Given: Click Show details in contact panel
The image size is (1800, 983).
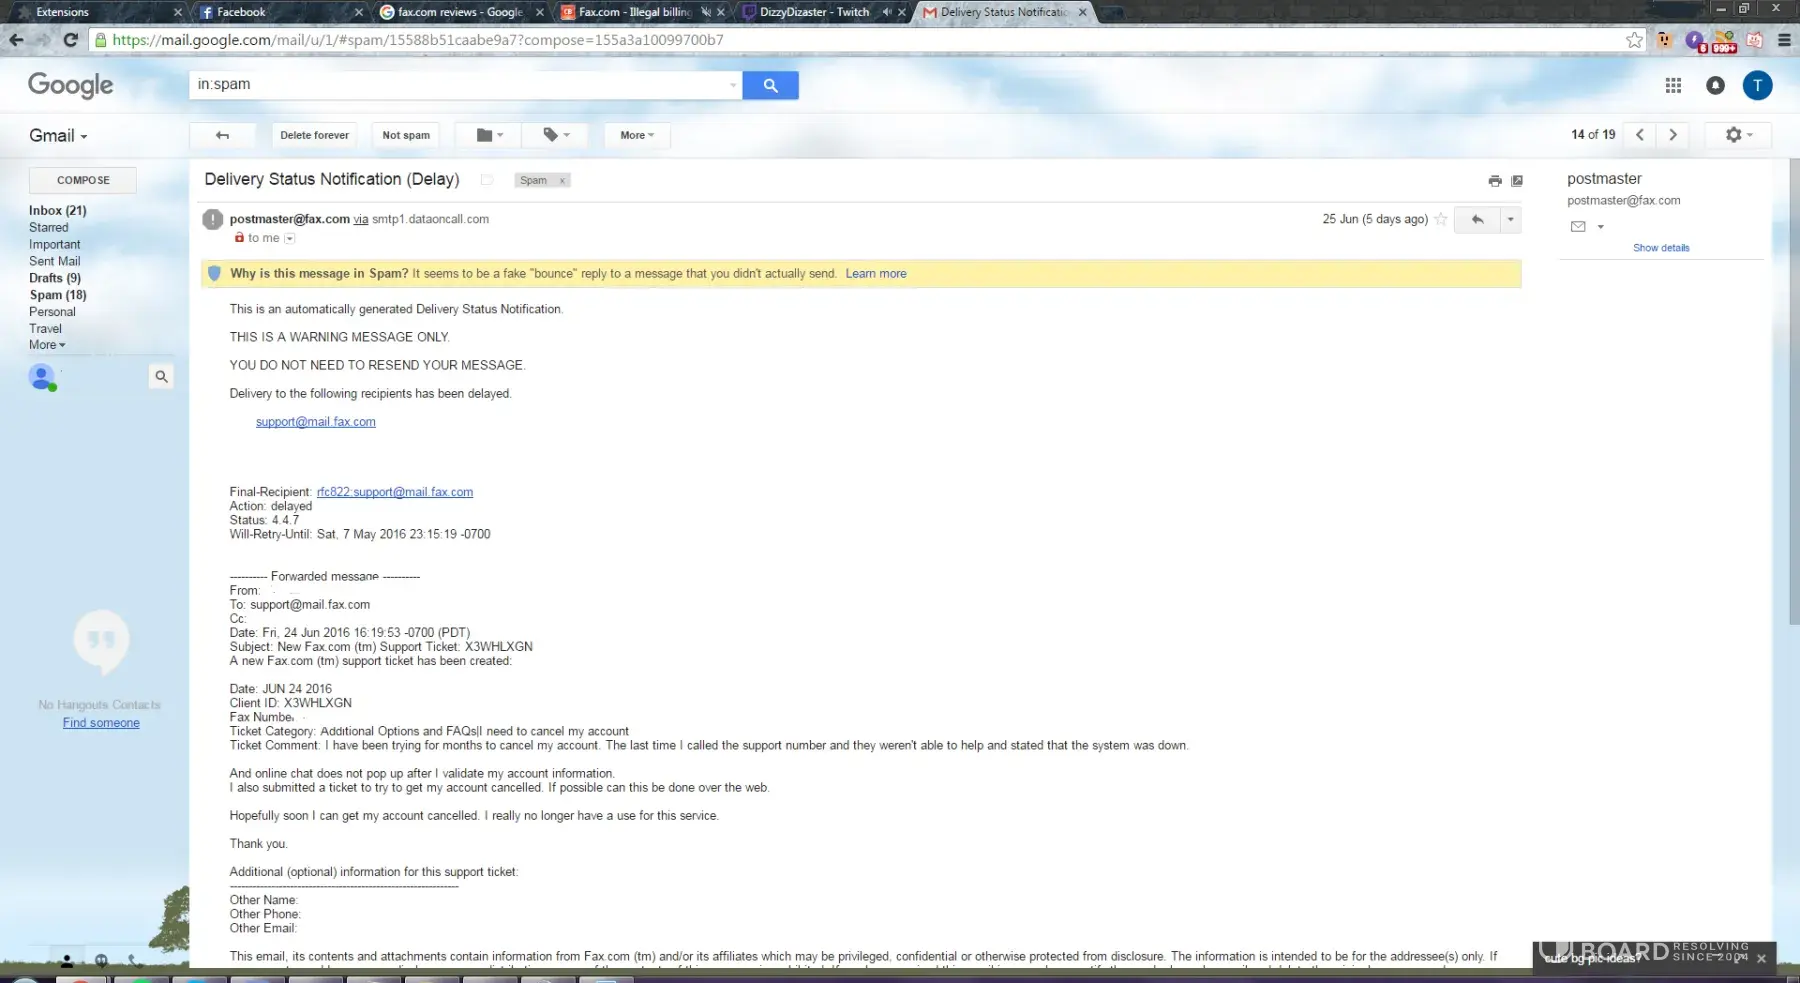Looking at the screenshot, I should point(1661,248).
